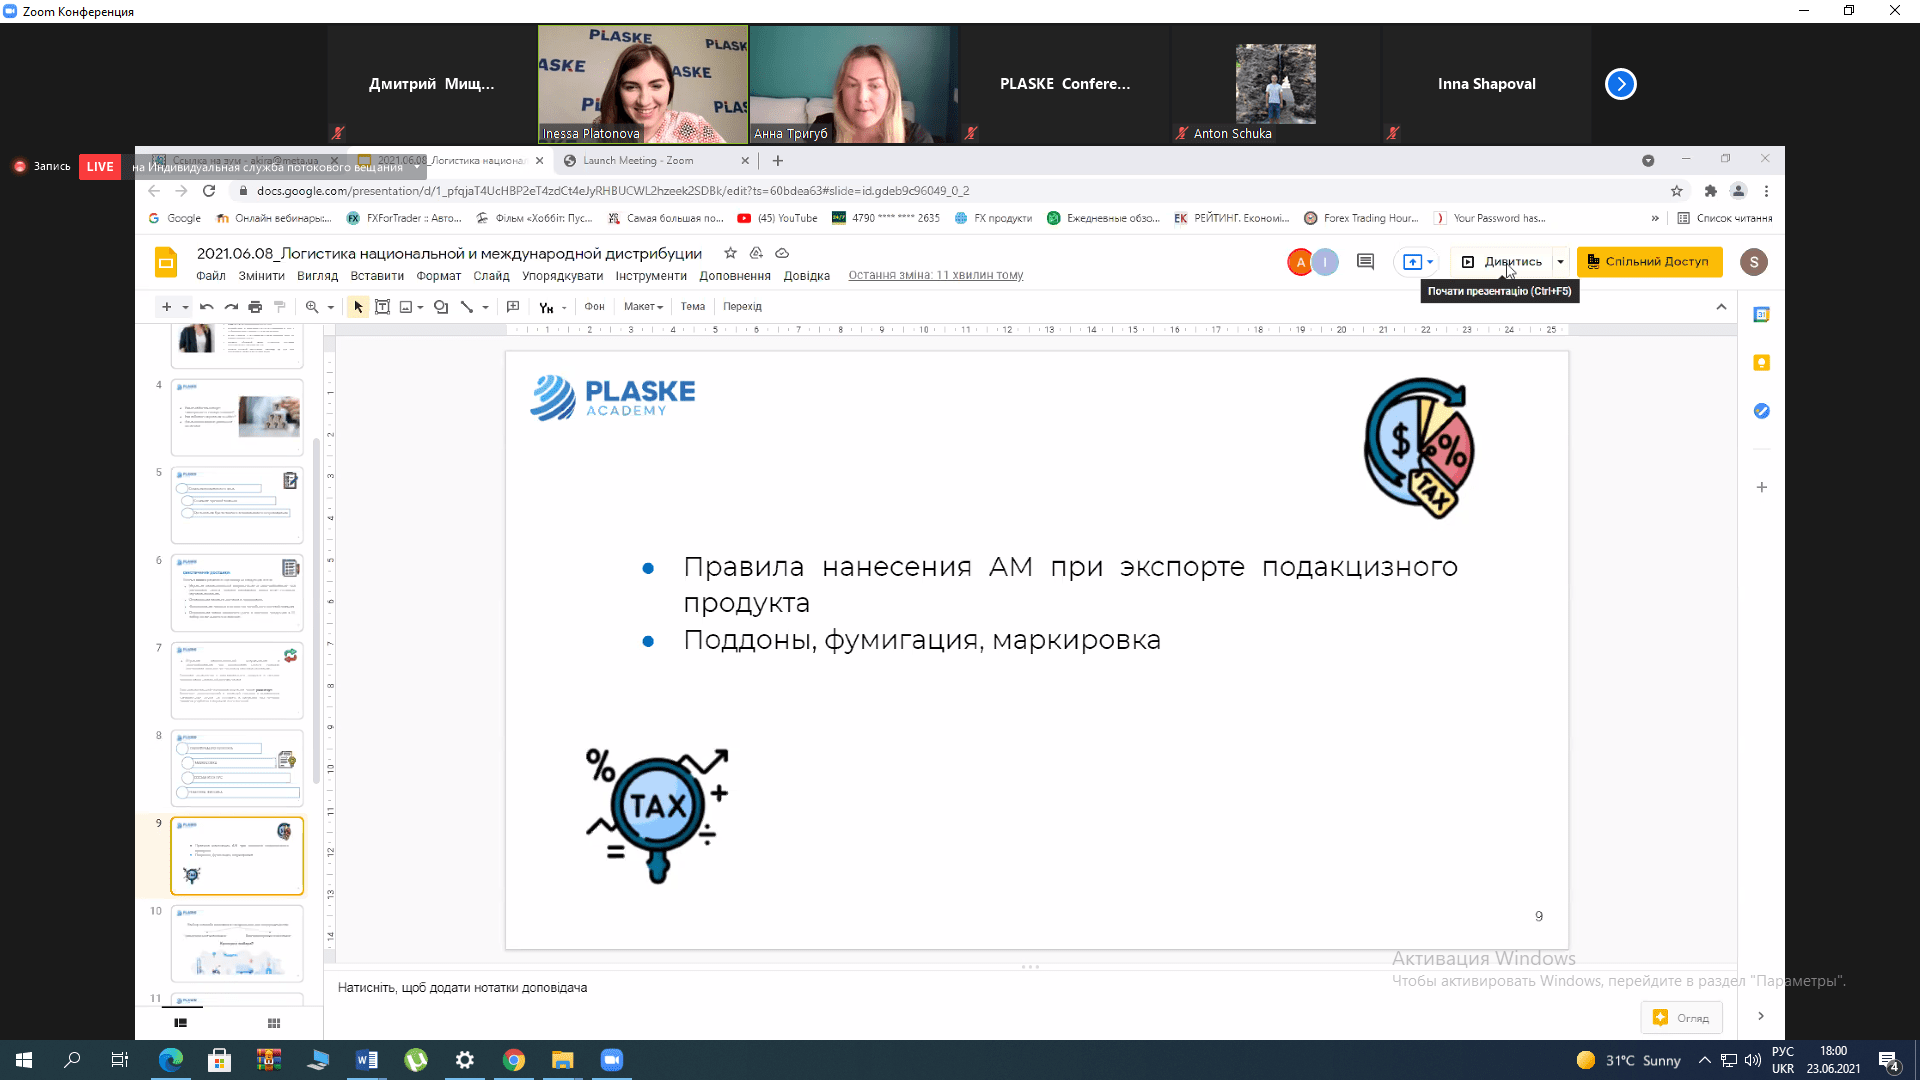Open the new slide layout dropdown arrow

click(185, 308)
